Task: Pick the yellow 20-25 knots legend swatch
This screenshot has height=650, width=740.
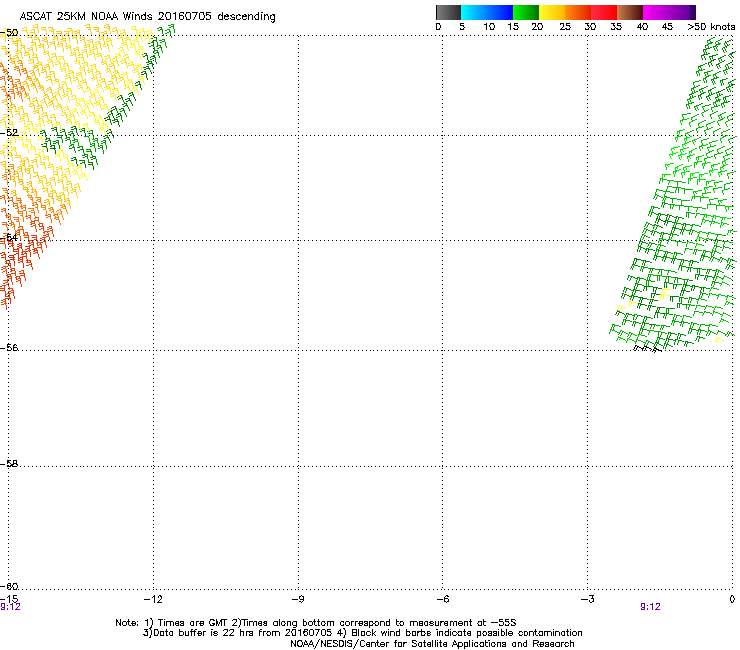Action: 552,12
